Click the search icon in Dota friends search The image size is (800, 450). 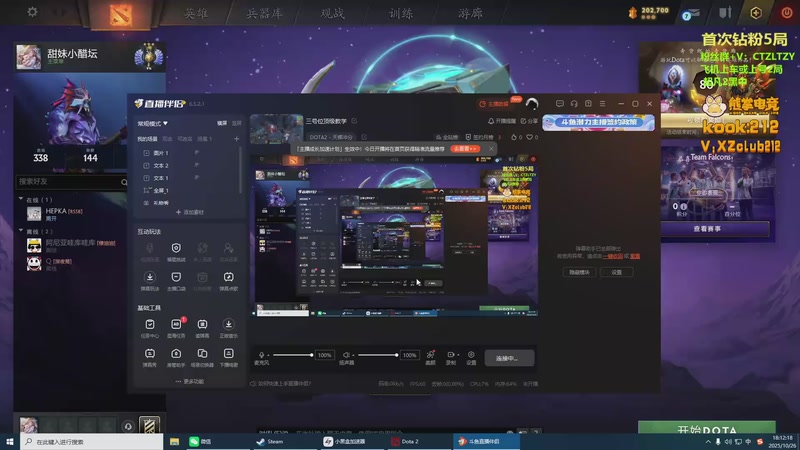pyautogui.click(x=124, y=182)
